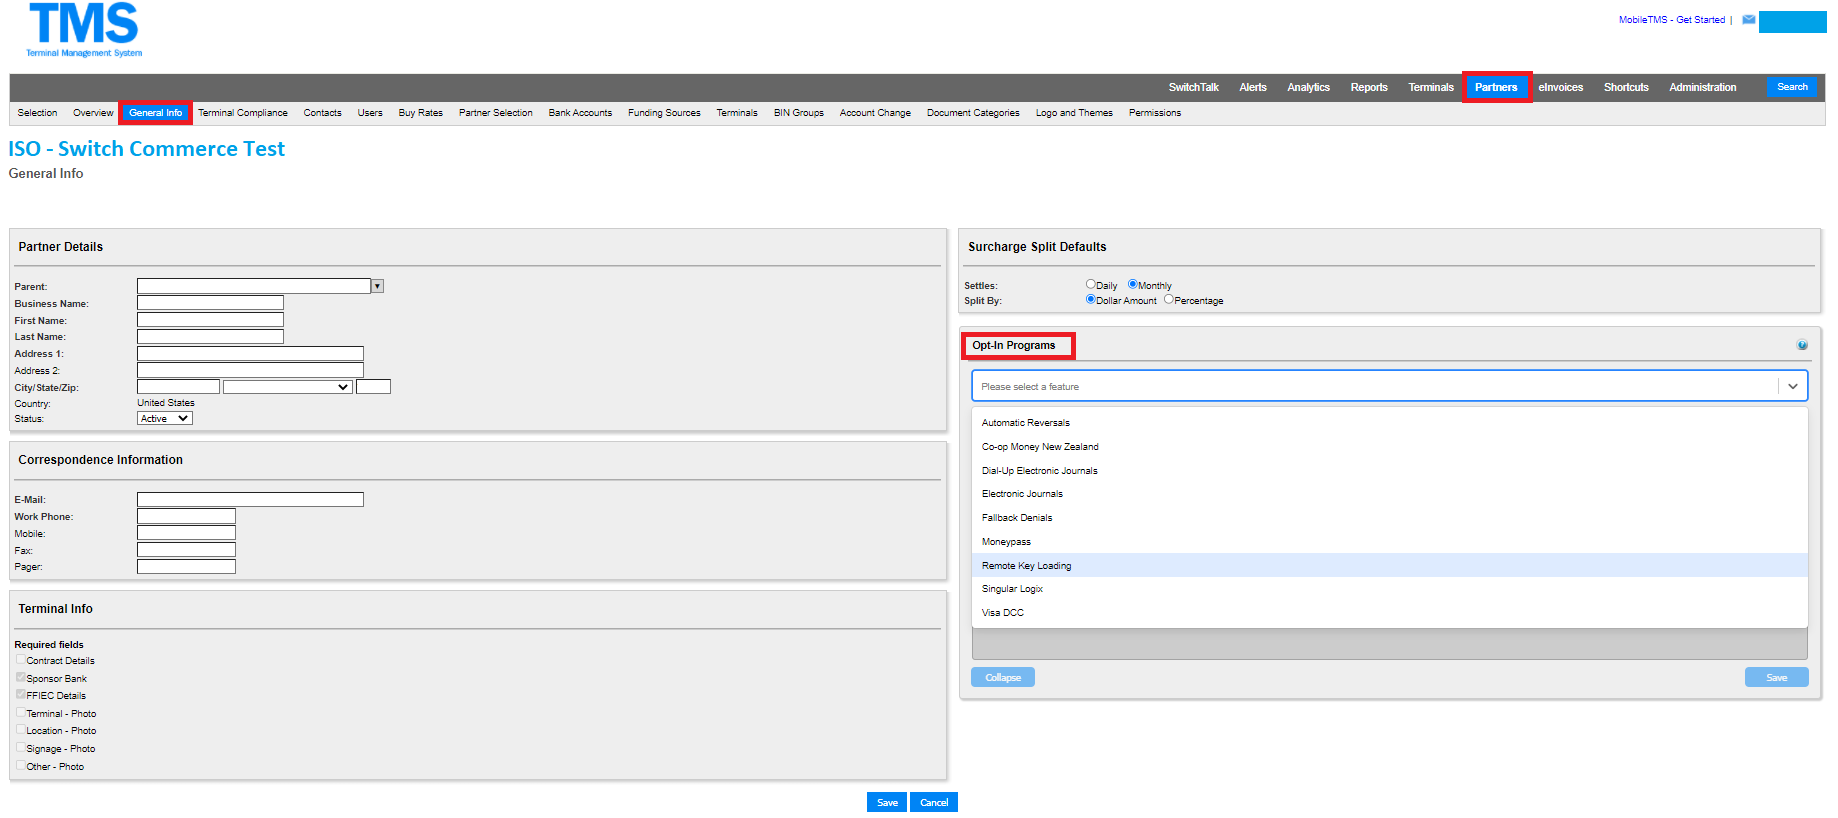Switch to the Overview tab
This screenshot has width=1838, height=818.
(x=93, y=113)
